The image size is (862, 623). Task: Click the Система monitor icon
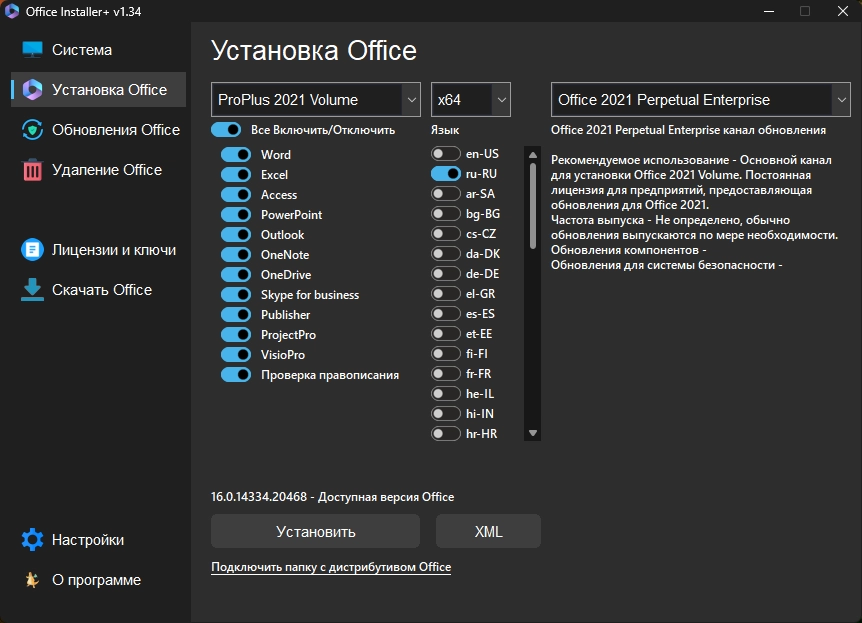click(33, 50)
